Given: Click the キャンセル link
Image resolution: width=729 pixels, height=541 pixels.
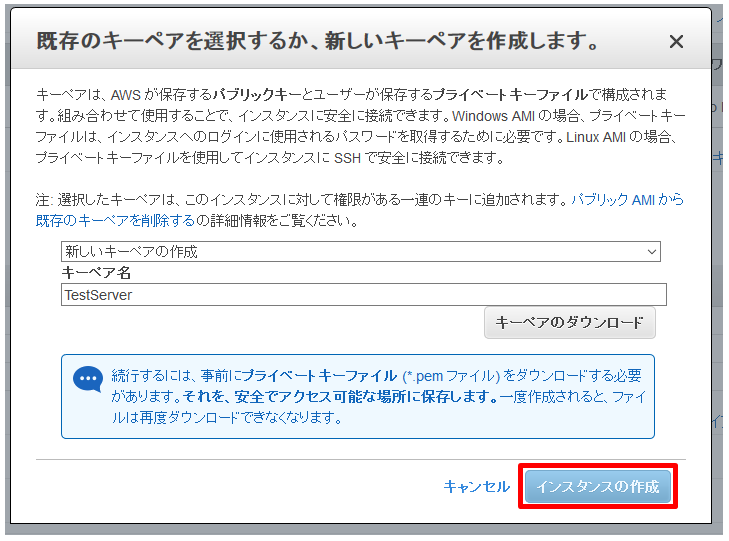Looking at the screenshot, I should (x=477, y=486).
